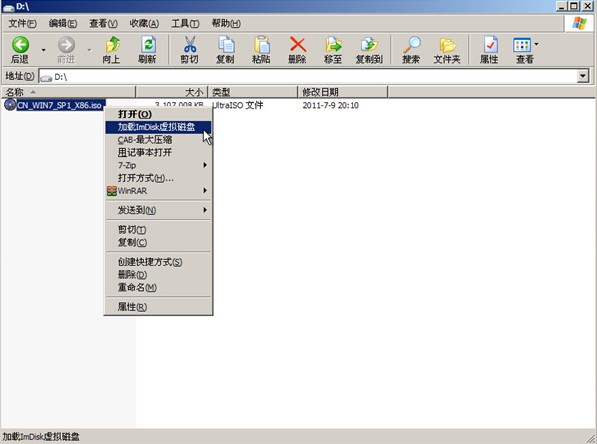Open the Forward button history dropdown arrow
Image resolution: width=597 pixels, height=444 pixels.
(x=89, y=50)
